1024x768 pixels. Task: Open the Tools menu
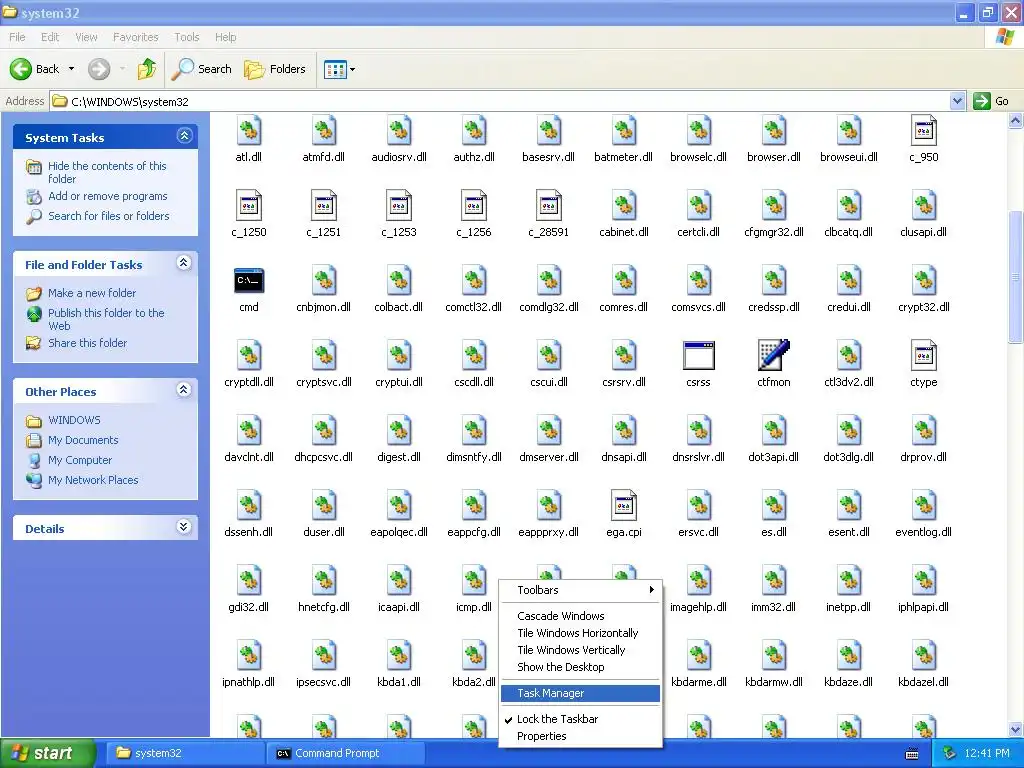(186, 37)
